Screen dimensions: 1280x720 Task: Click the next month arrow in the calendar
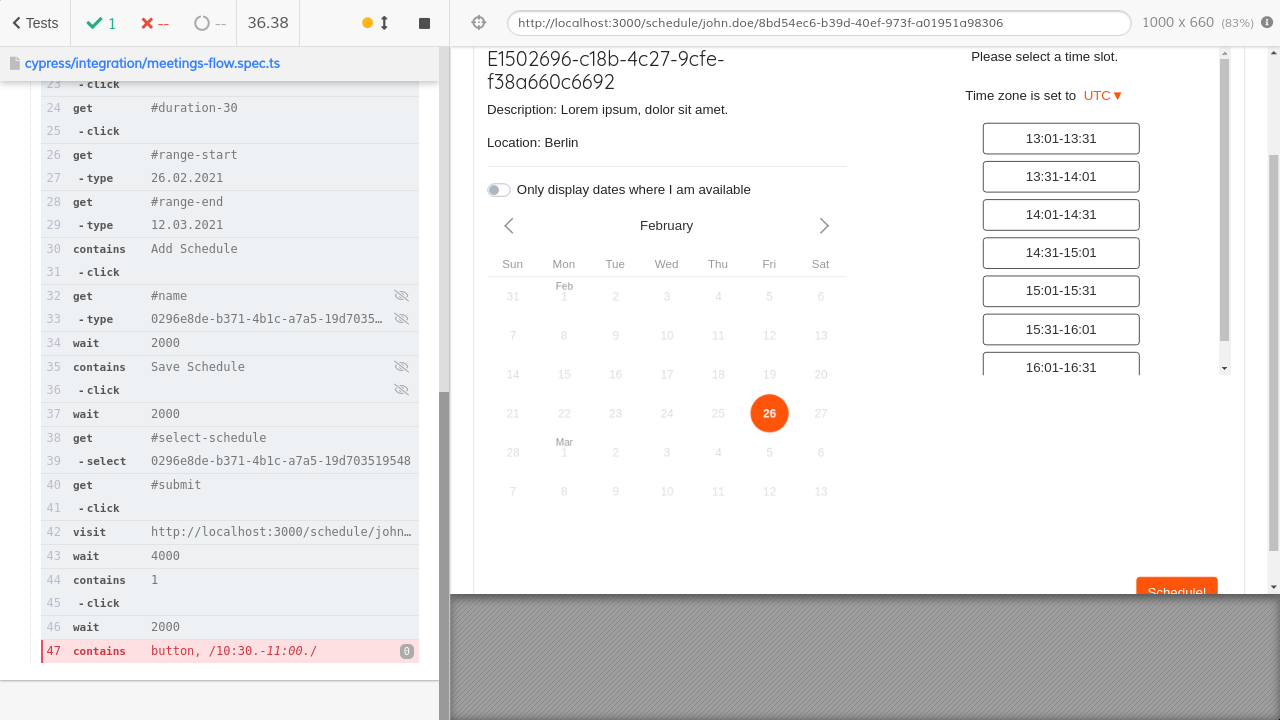pyautogui.click(x=824, y=226)
